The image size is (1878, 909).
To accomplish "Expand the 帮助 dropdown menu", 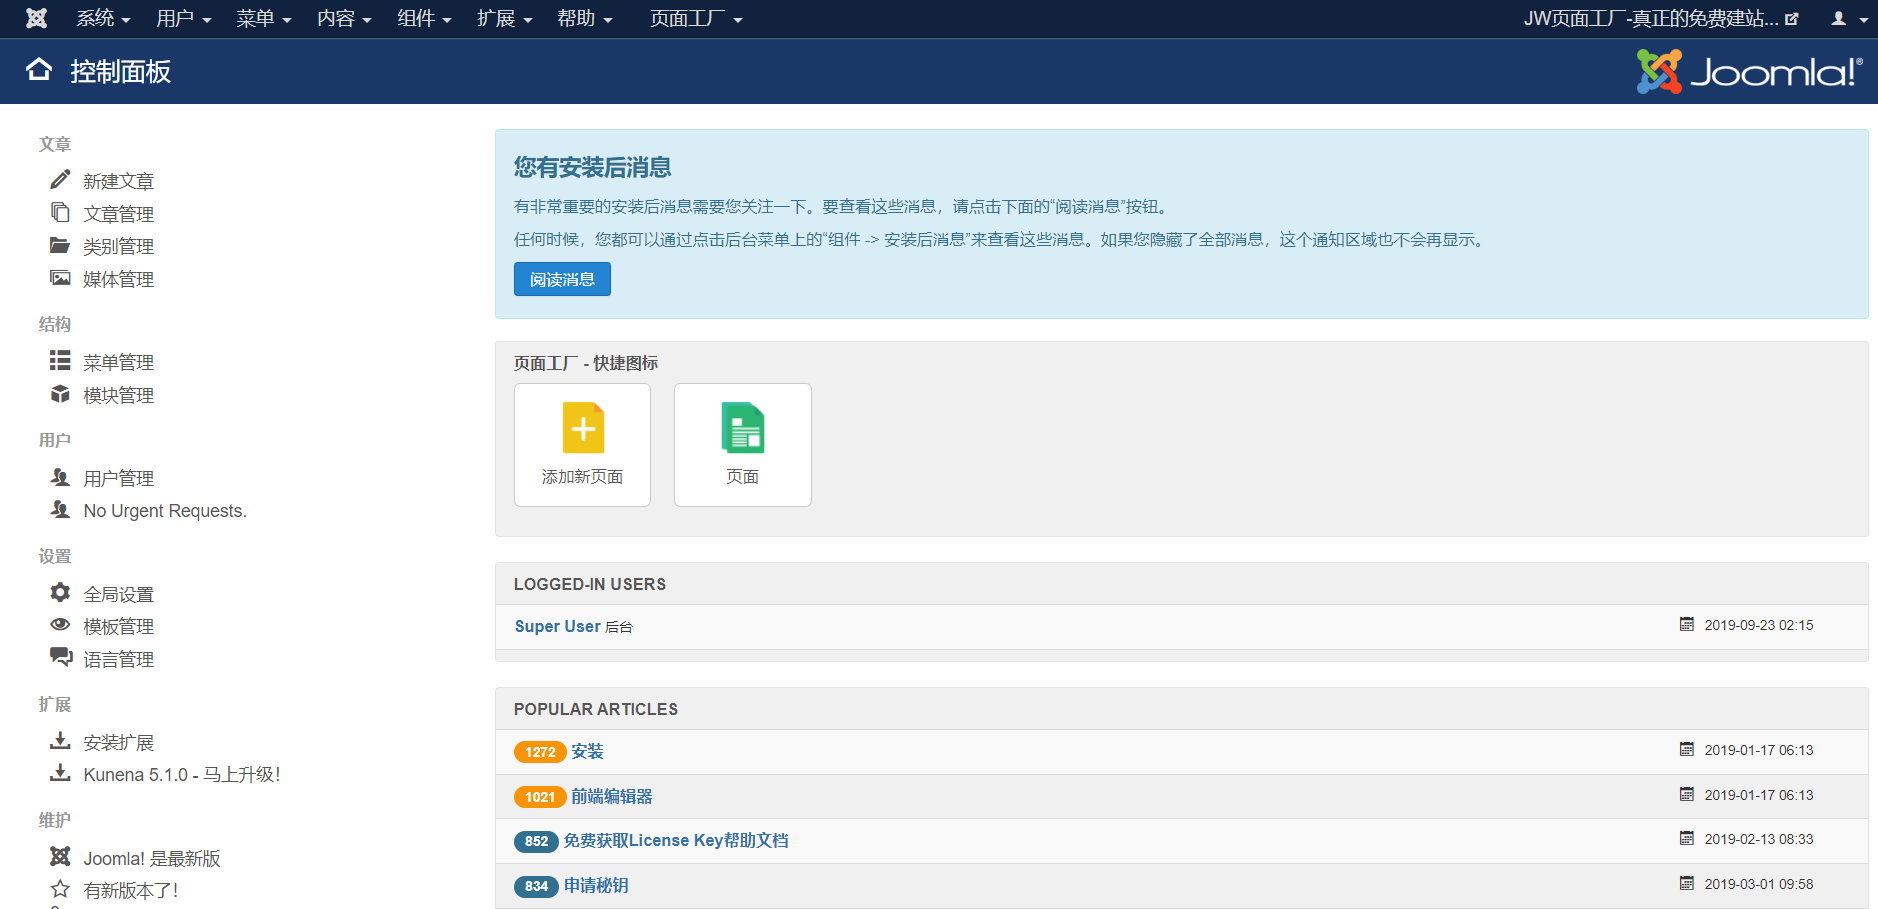I will click(584, 19).
